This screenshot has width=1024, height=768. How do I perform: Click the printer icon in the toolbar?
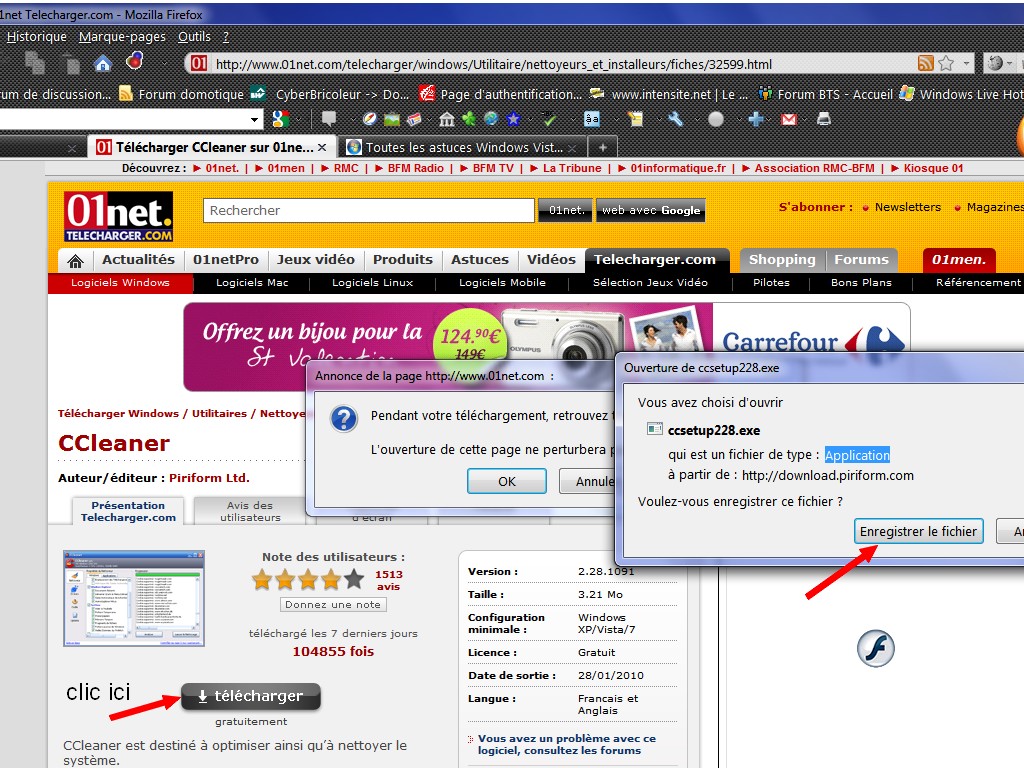click(823, 119)
